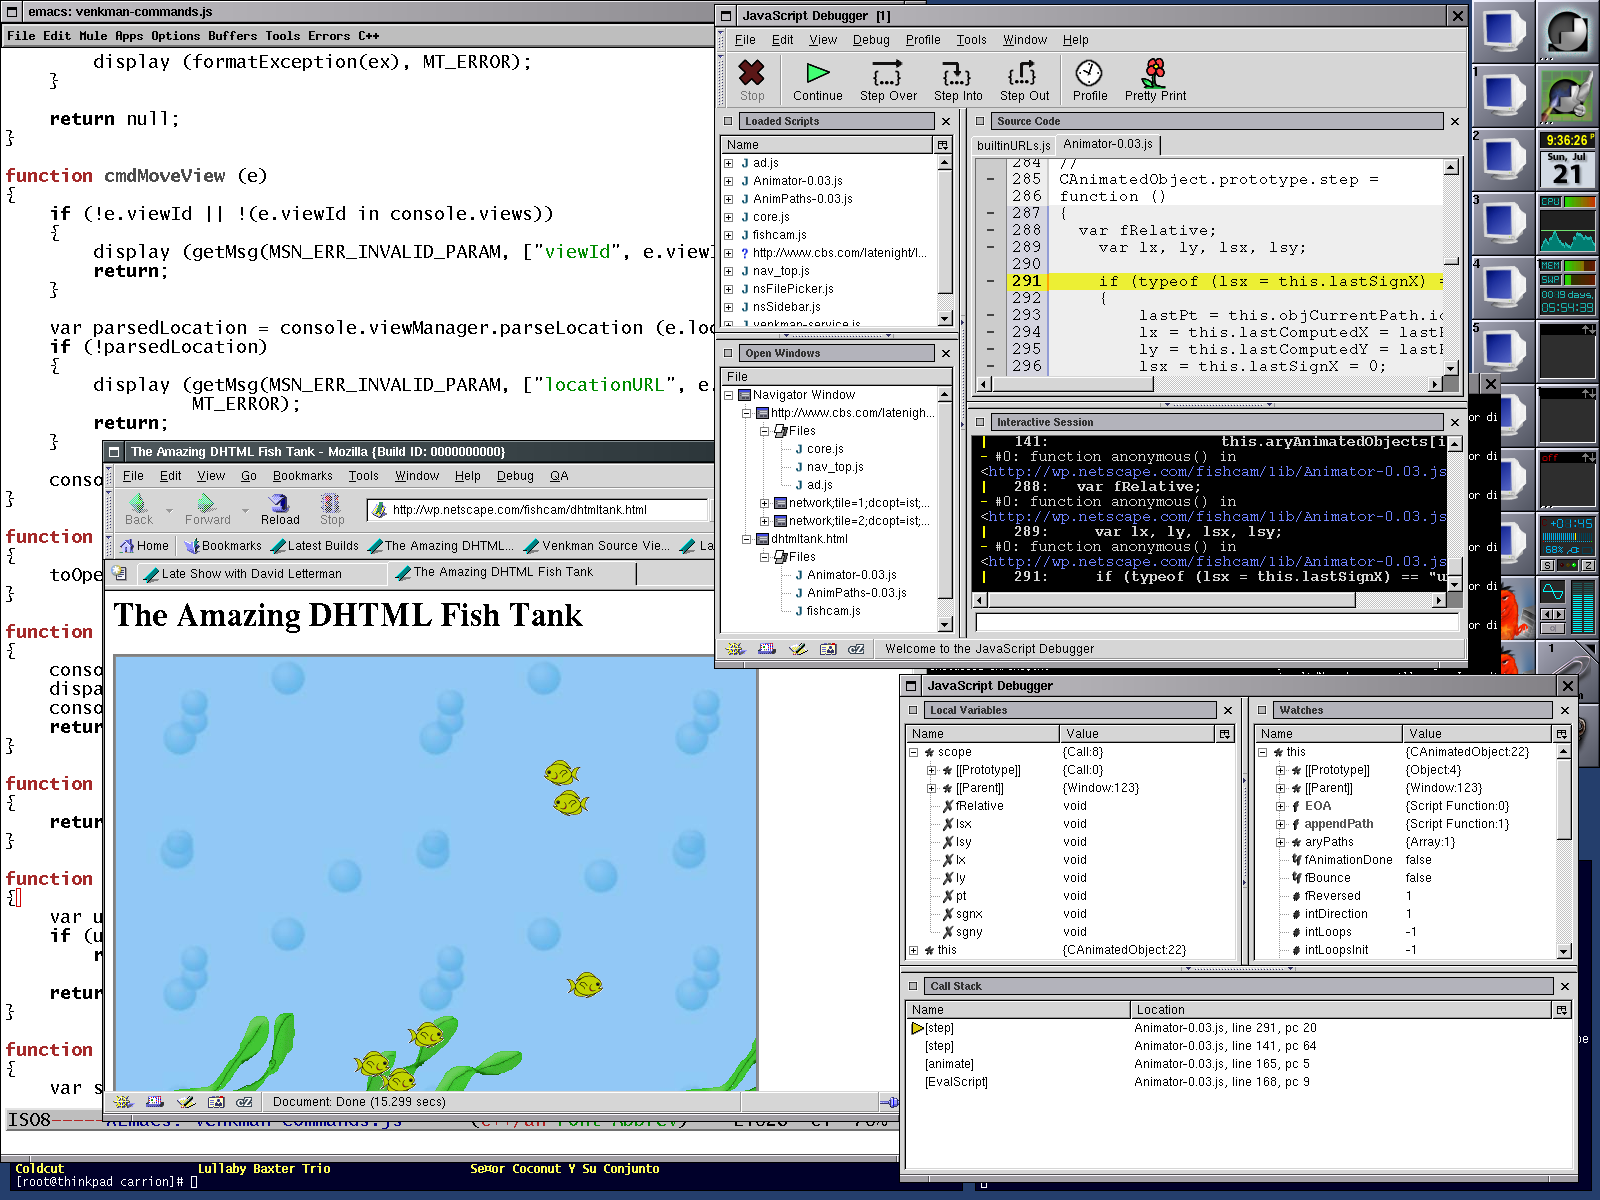Screen dimensions: 1600x1200
Task: Open Debug menu in JavaScript Debugger
Action: tap(871, 40)
